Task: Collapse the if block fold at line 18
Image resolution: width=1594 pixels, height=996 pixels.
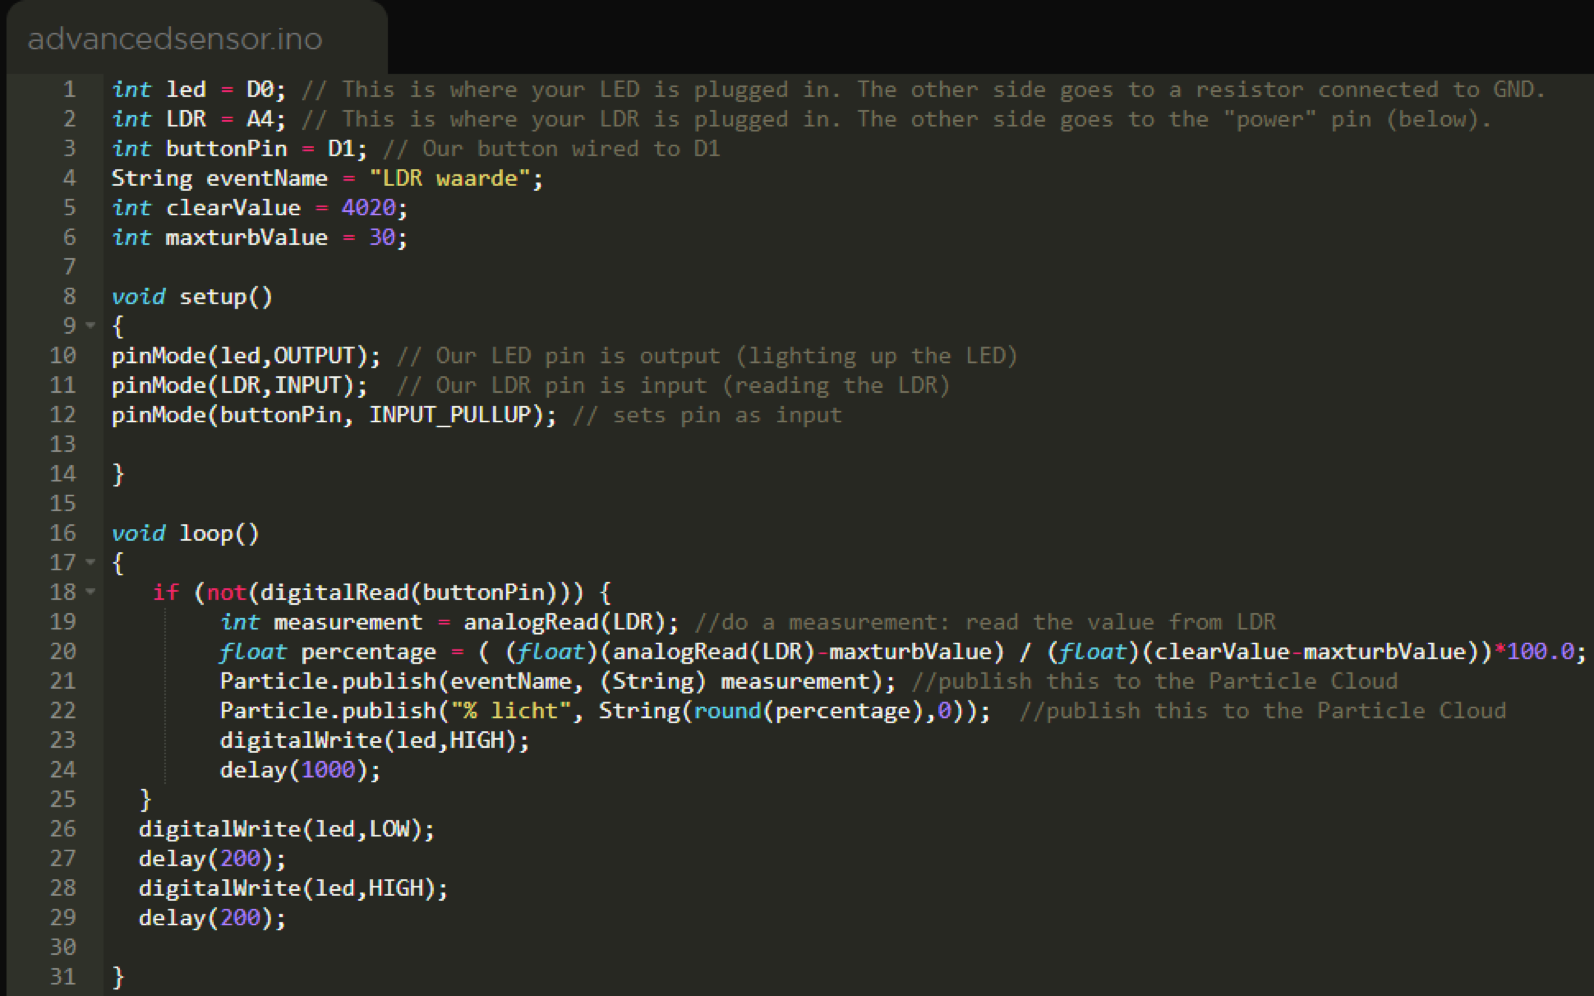Action: tap(90, 592)
